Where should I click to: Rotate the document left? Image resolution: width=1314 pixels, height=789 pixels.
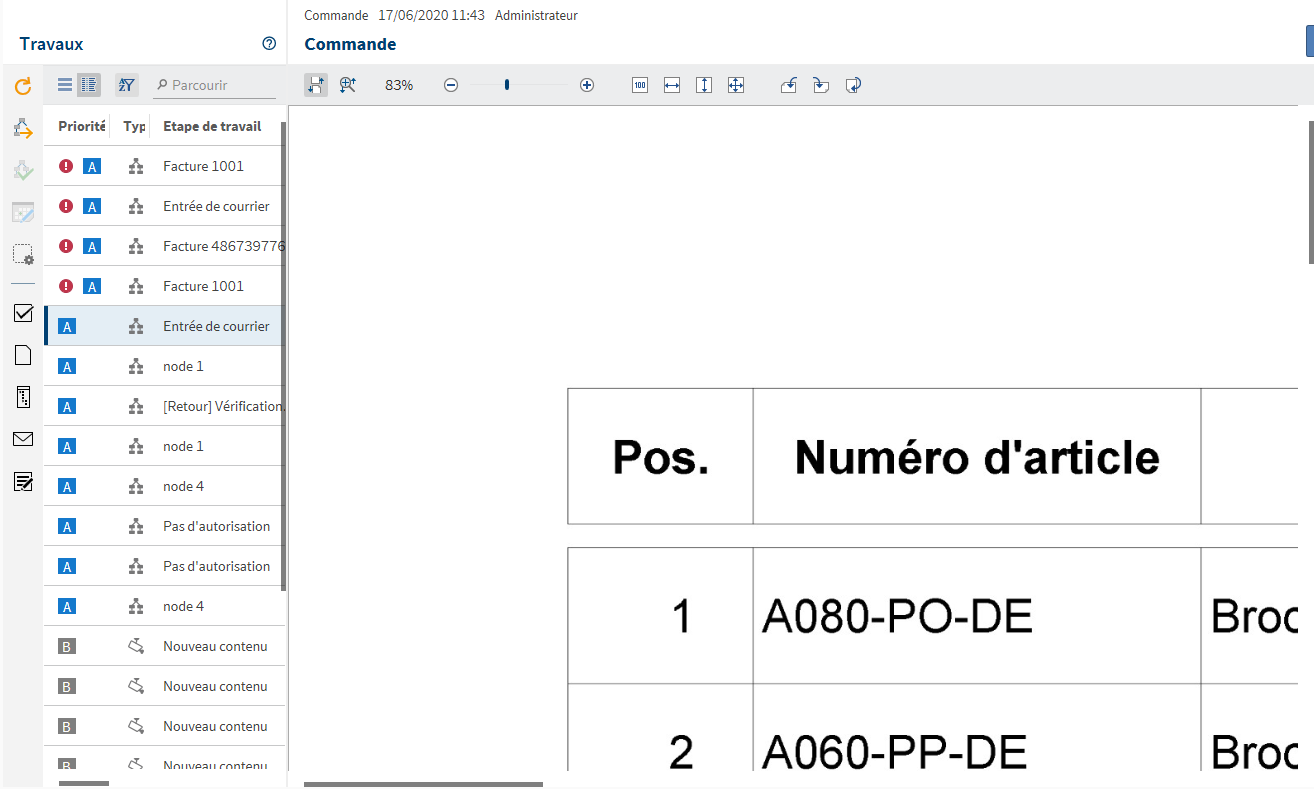click(x=788, y=86)
